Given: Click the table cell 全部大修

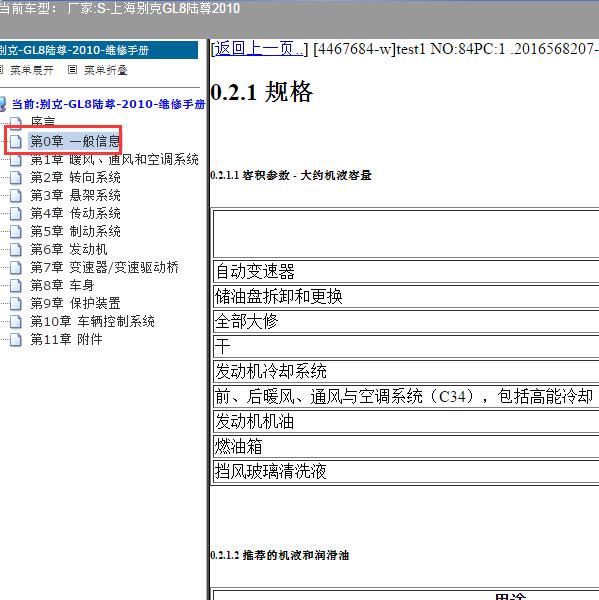Looking at the screenshot, I should click(x=406, y=321).
